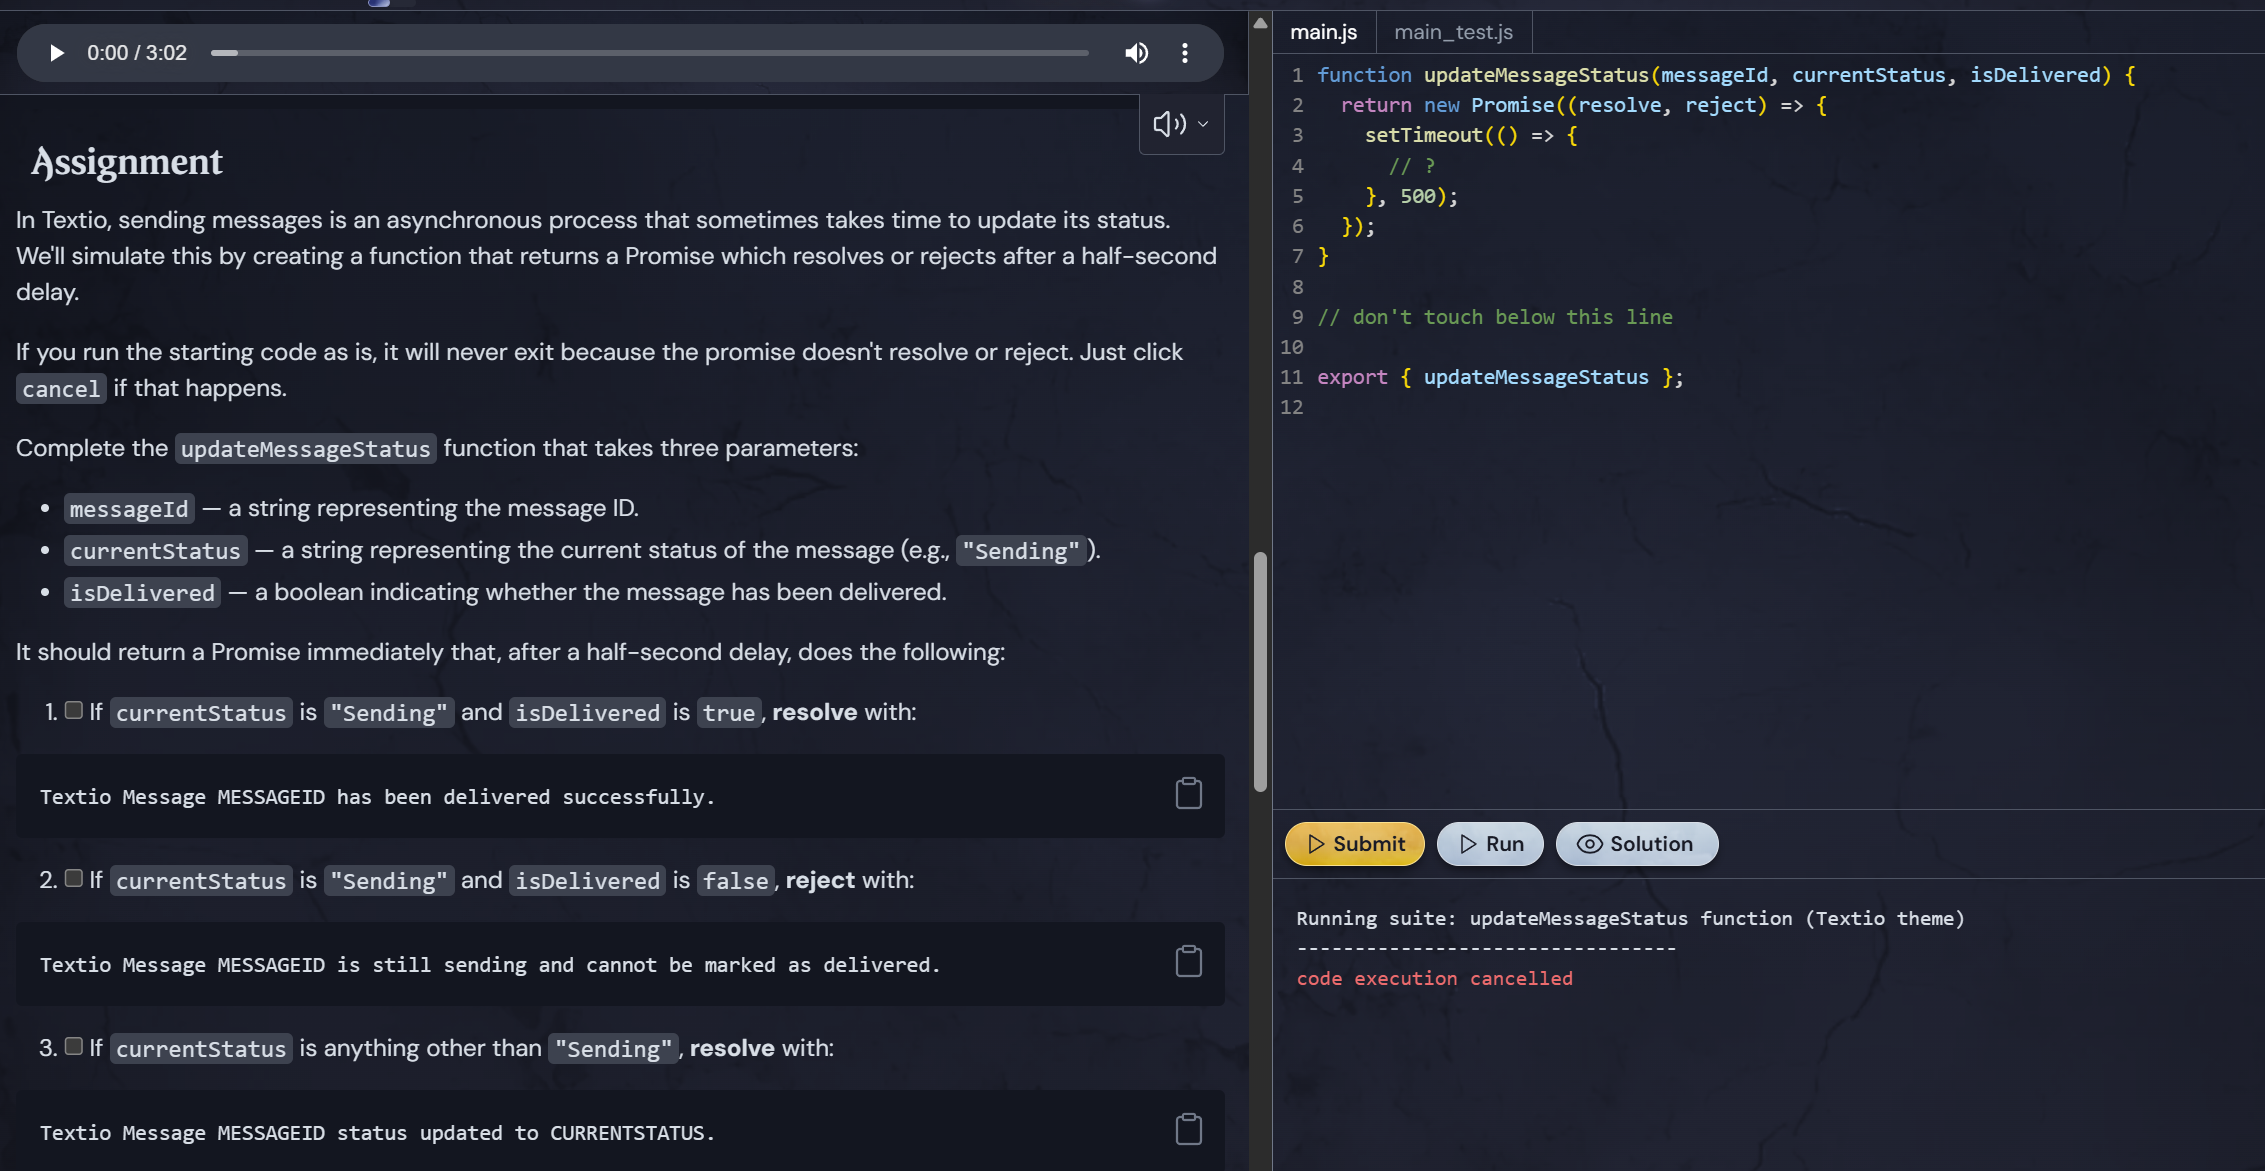Check the third requirement about other statuses
The width and height of the screenshot is (2265, 1171).
pos(74,1046)
